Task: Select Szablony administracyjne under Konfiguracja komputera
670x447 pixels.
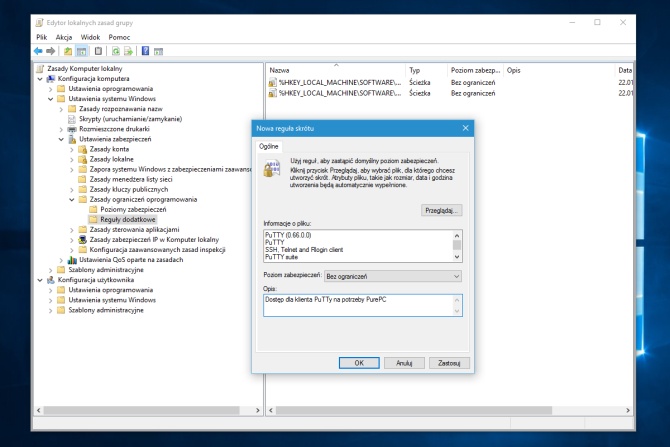Action: [x=106, y=270]
